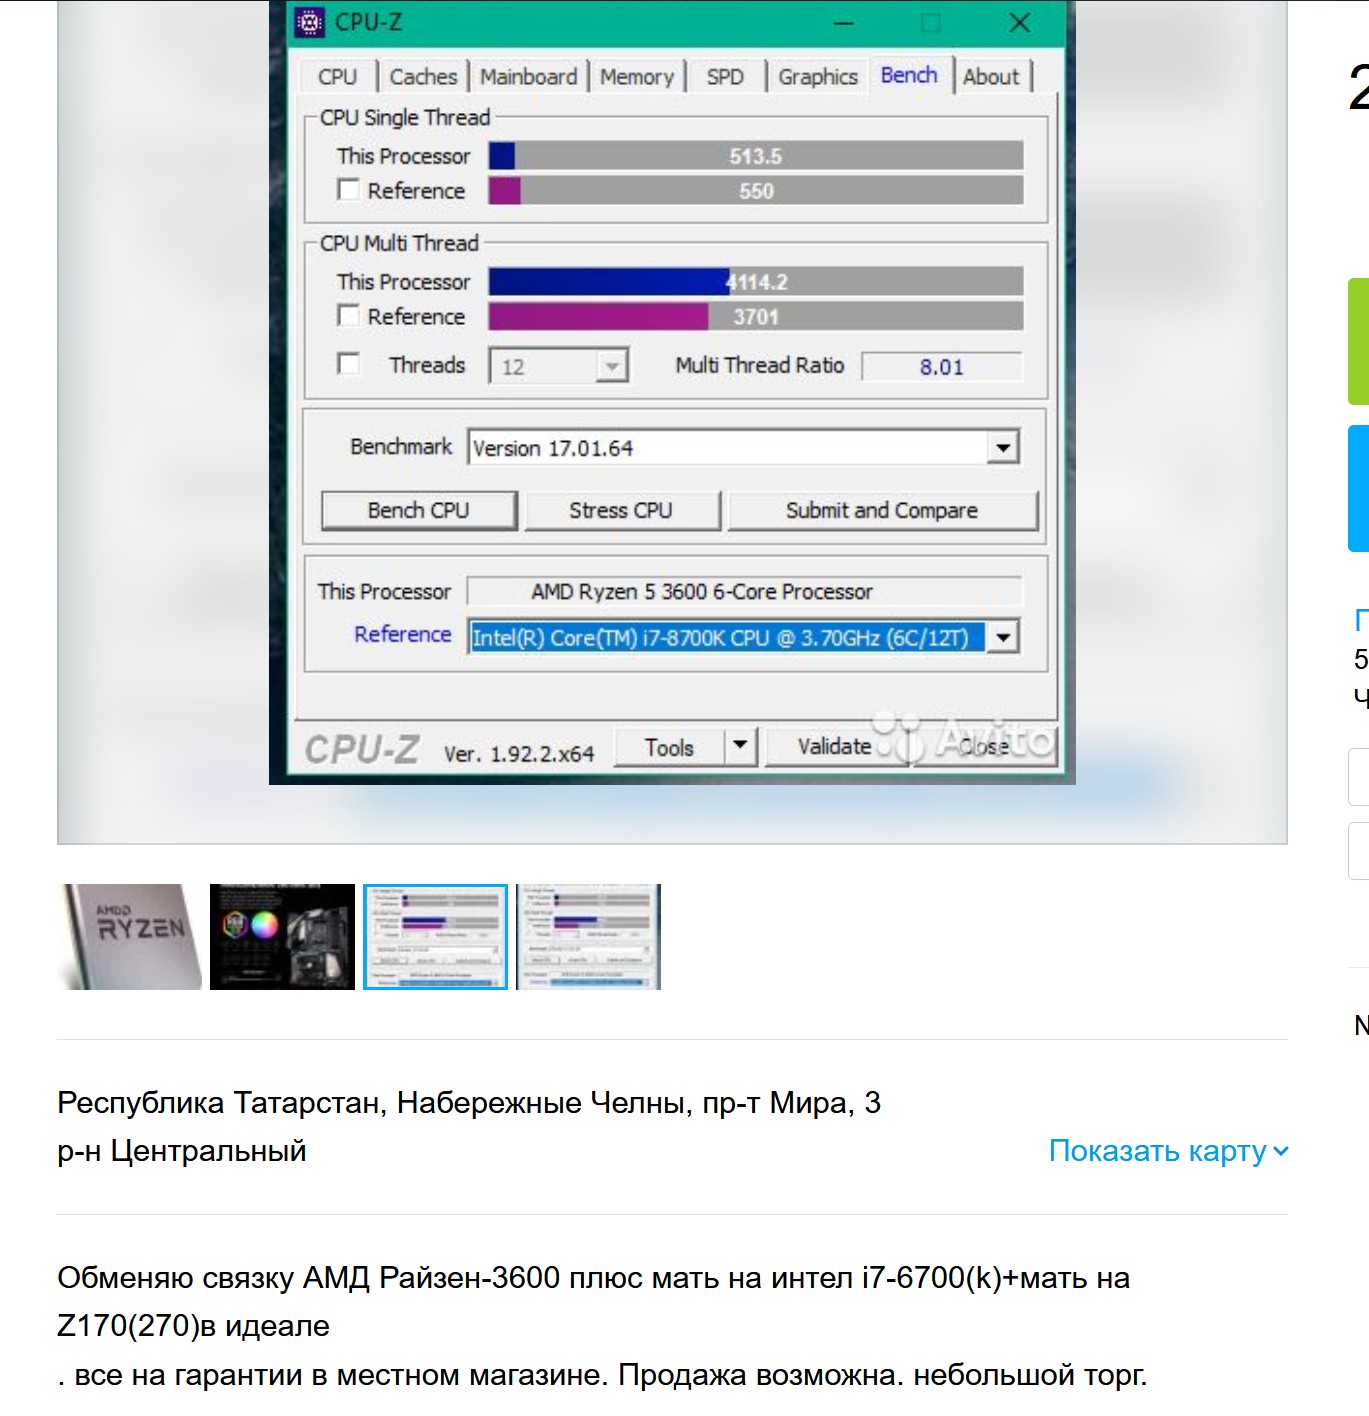Switch to the Mainboard tab

click(528, 77)
